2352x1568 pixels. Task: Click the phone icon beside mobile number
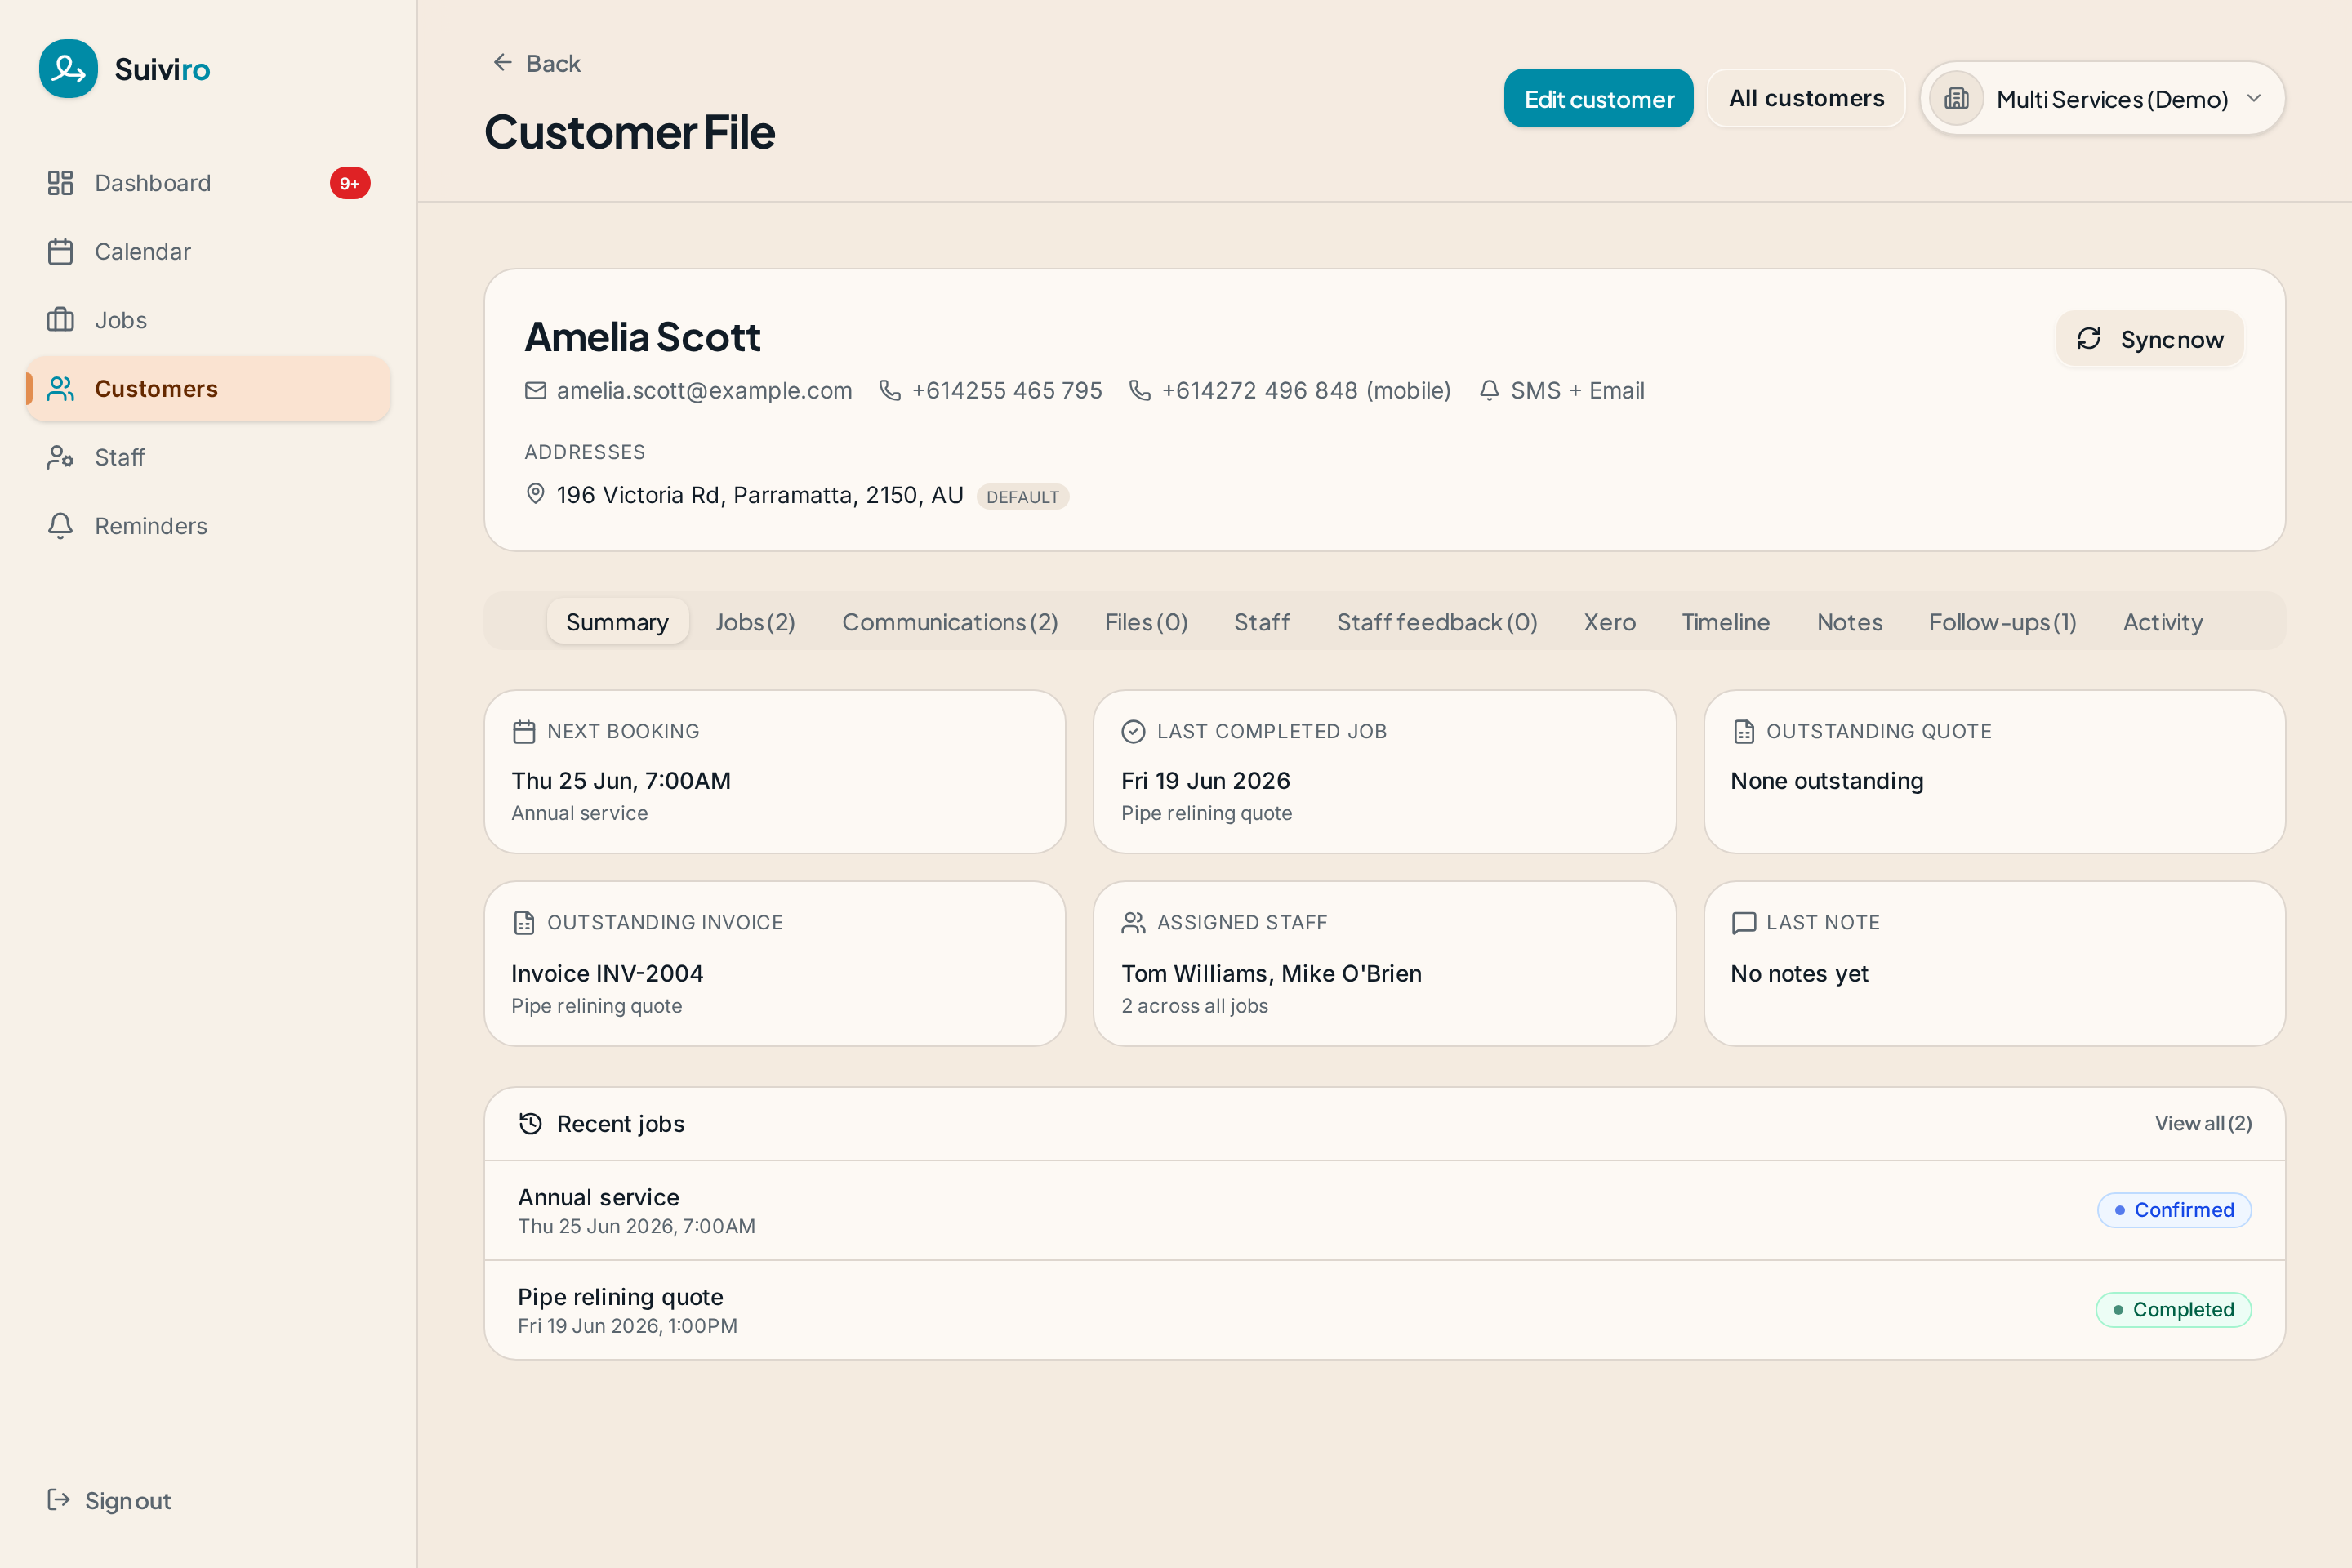(x=1140, y=390)
